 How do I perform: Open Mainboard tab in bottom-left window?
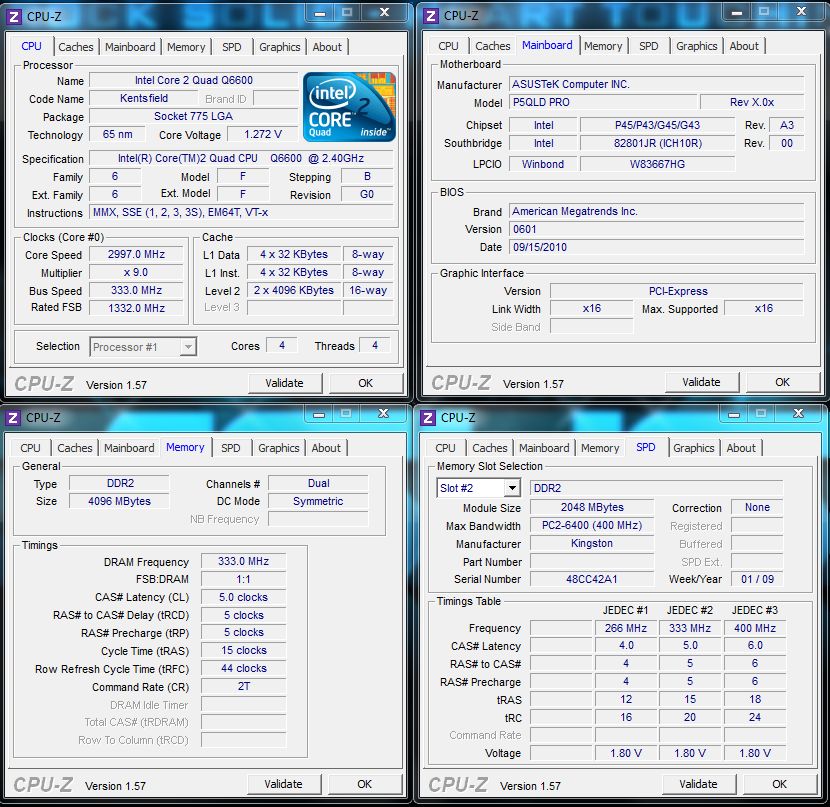[x=129, y=448]
